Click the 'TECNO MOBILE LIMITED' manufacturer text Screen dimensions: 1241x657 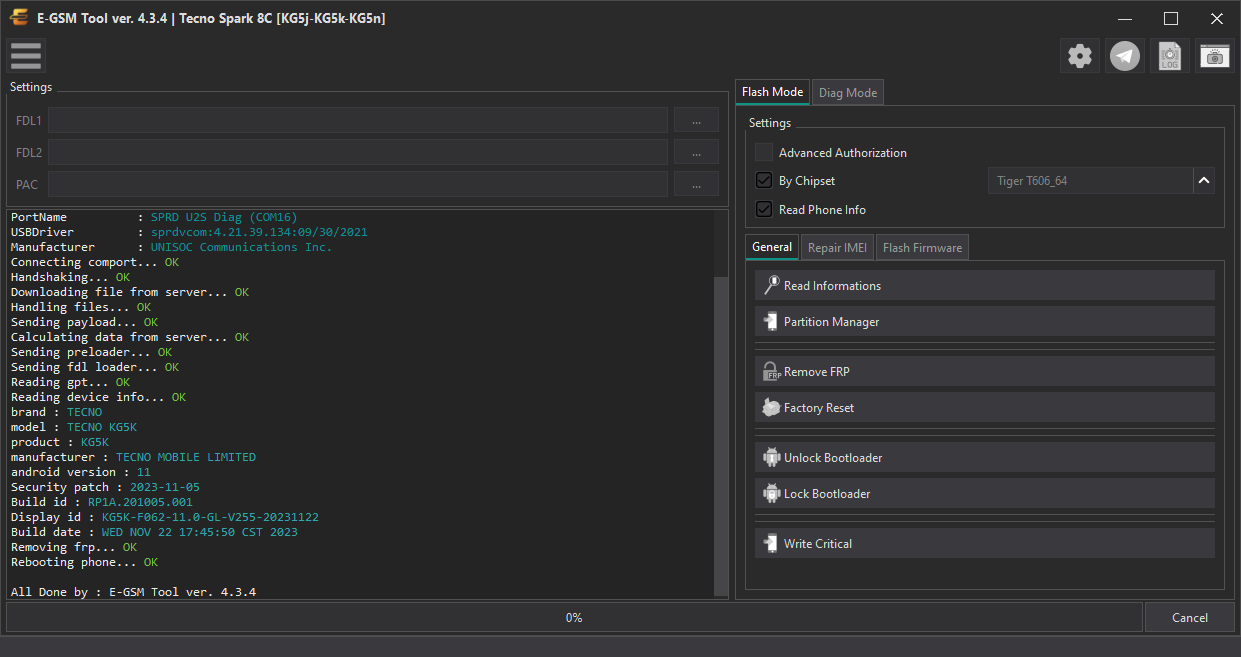point(186,457)
